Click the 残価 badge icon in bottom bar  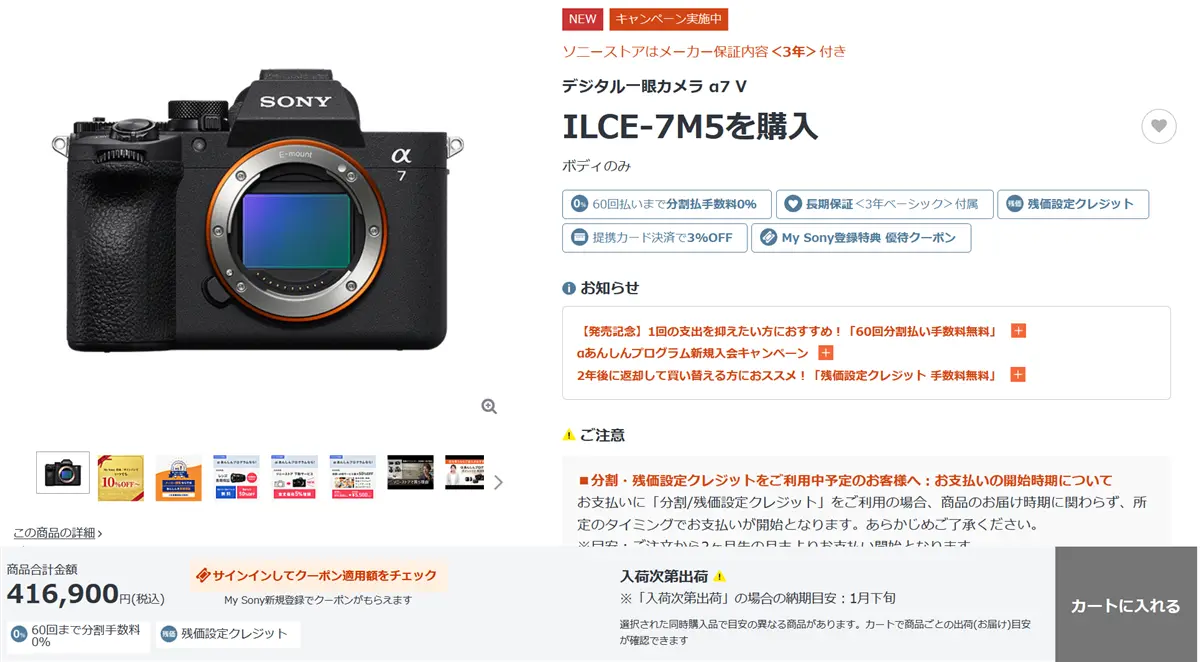tap(169, 633)
